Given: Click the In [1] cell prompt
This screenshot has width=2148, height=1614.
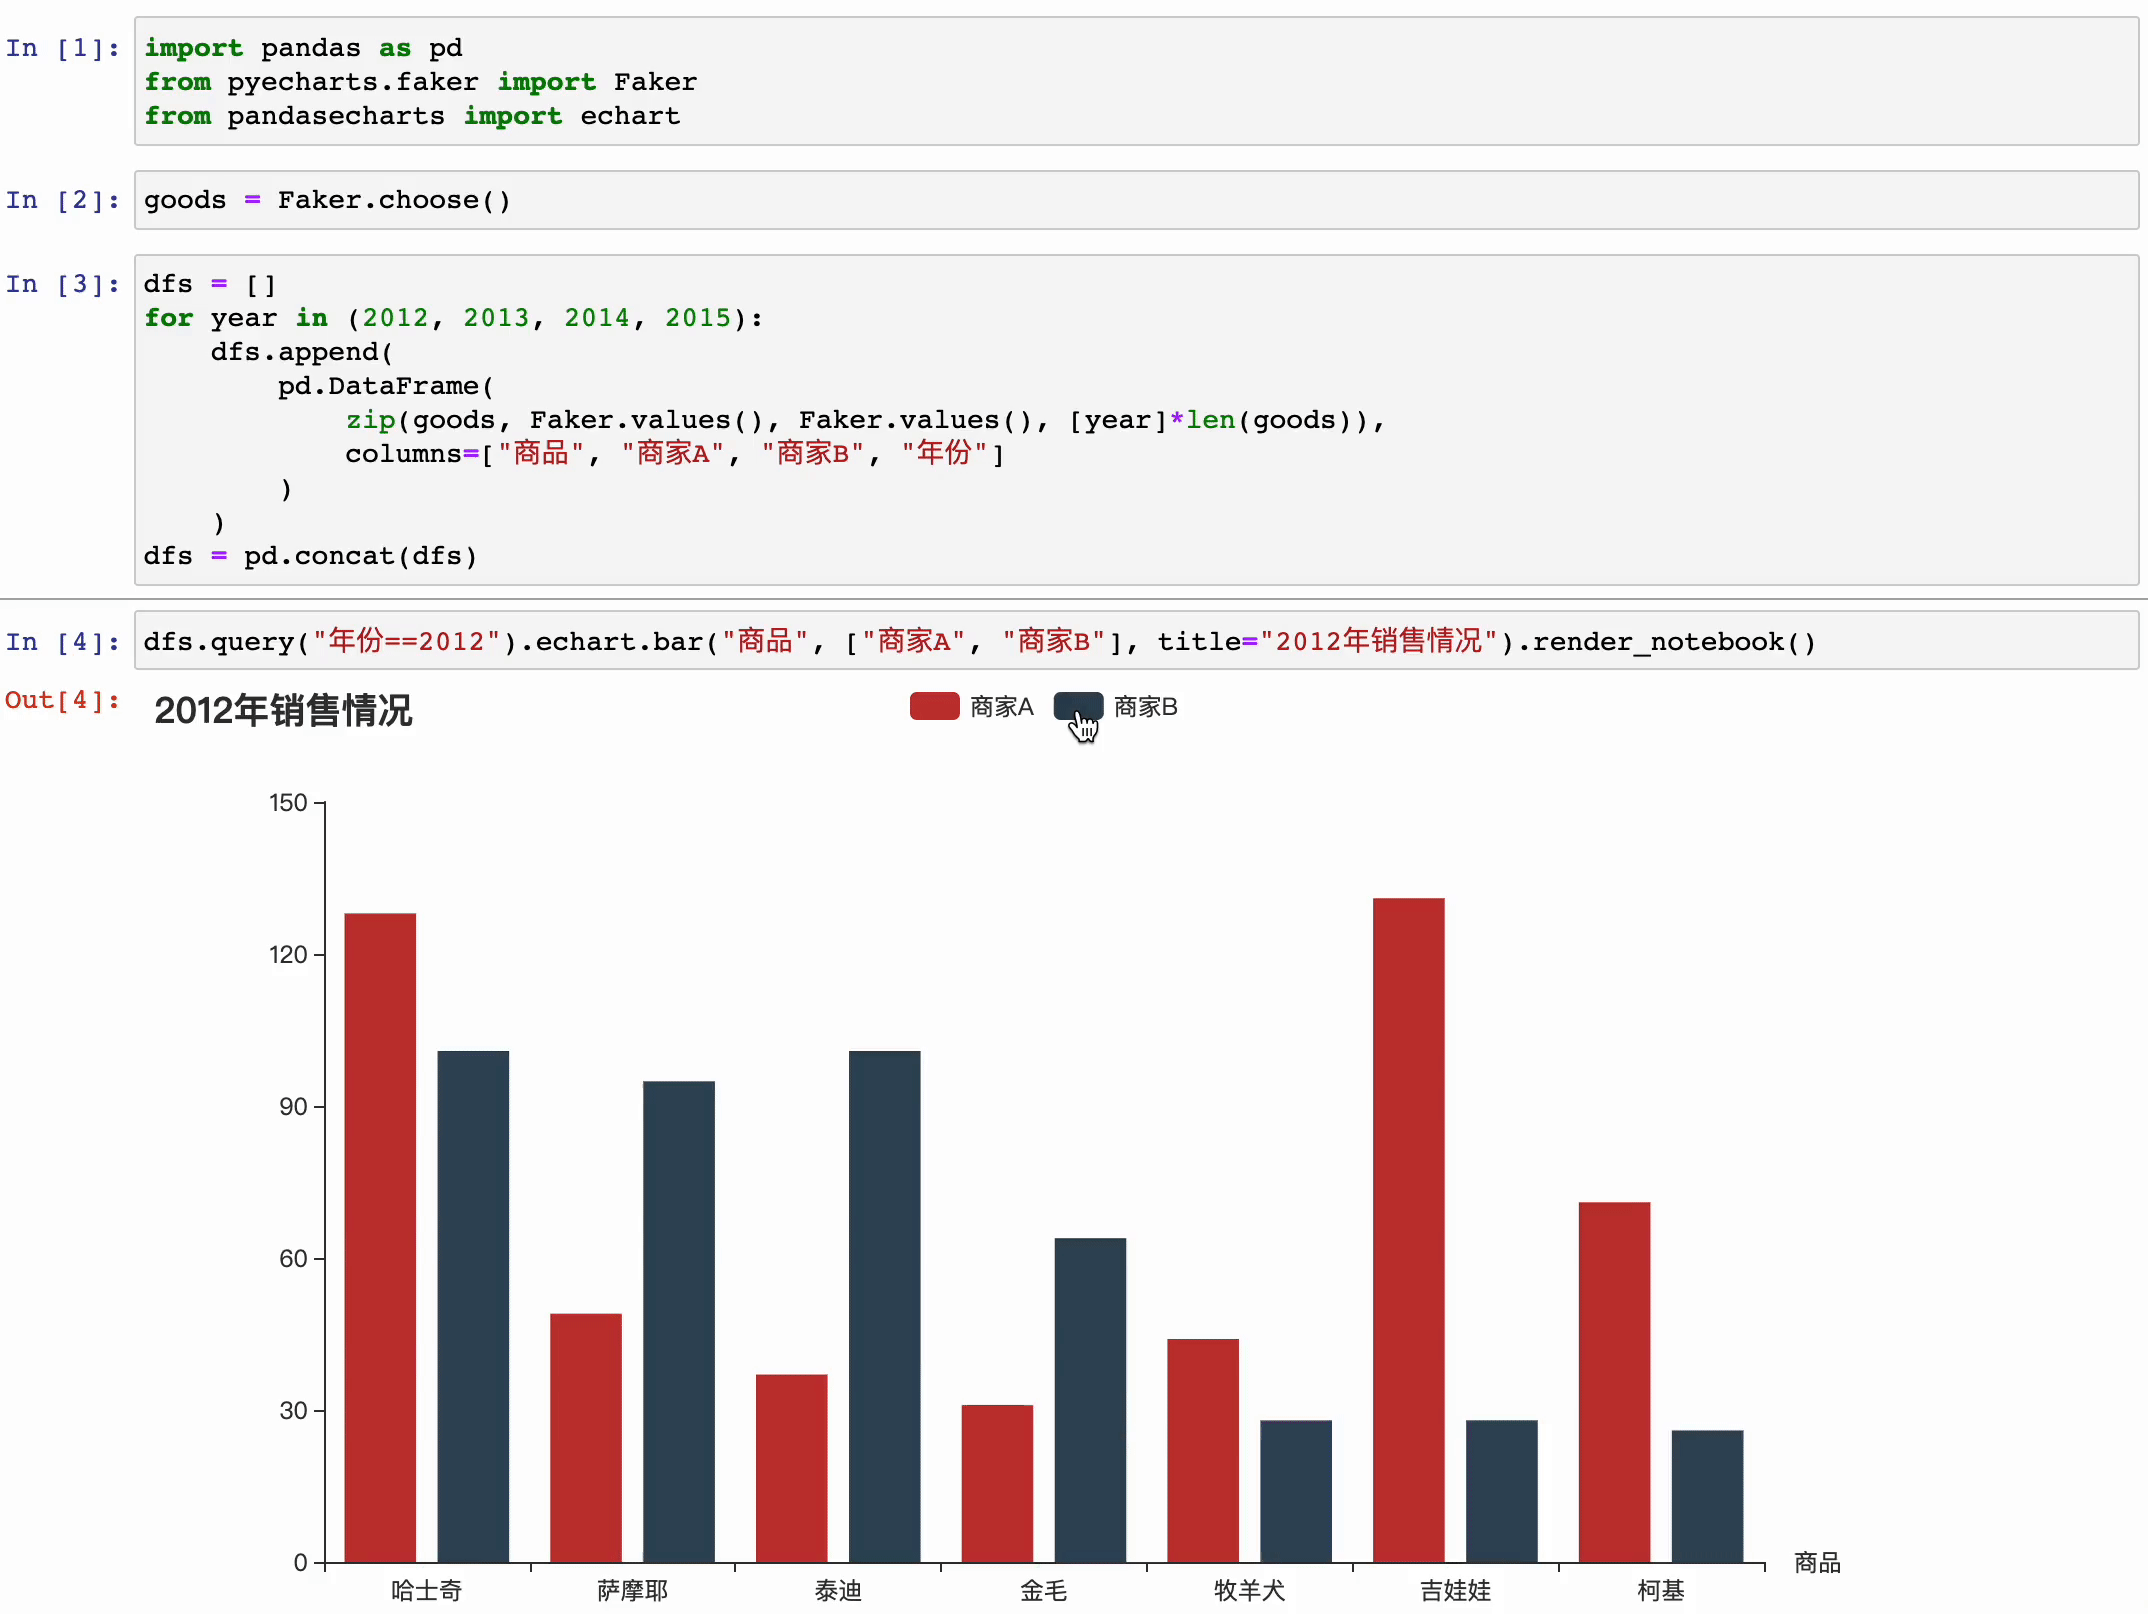Looking at the screenshot, I should (61, 48).
